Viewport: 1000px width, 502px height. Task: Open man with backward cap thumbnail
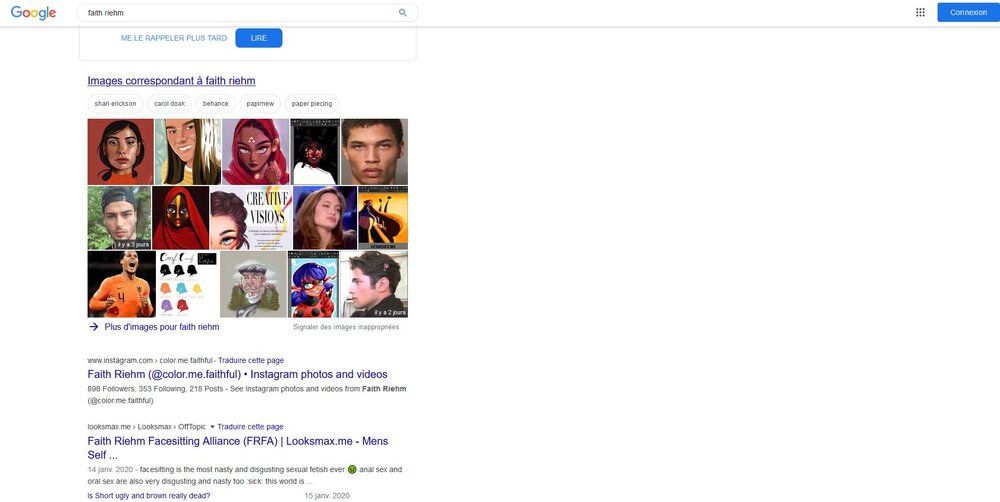119,218
